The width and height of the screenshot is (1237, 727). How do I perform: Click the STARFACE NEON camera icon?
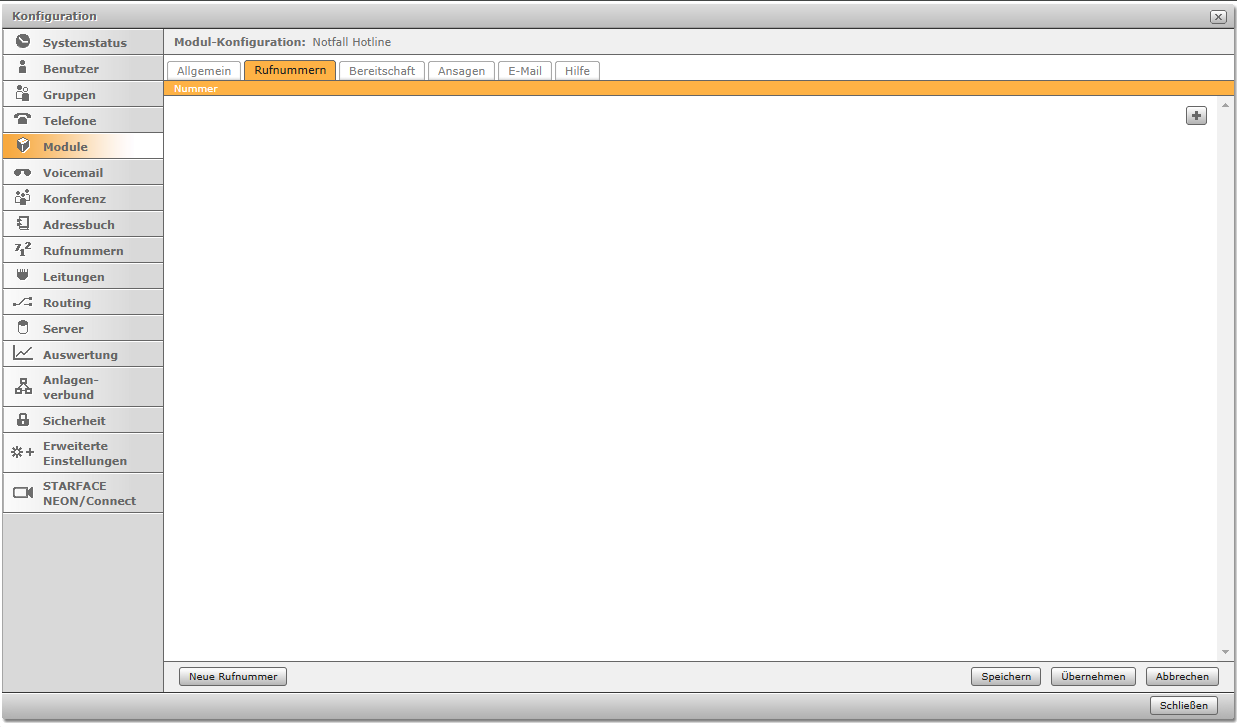point(23,493)
